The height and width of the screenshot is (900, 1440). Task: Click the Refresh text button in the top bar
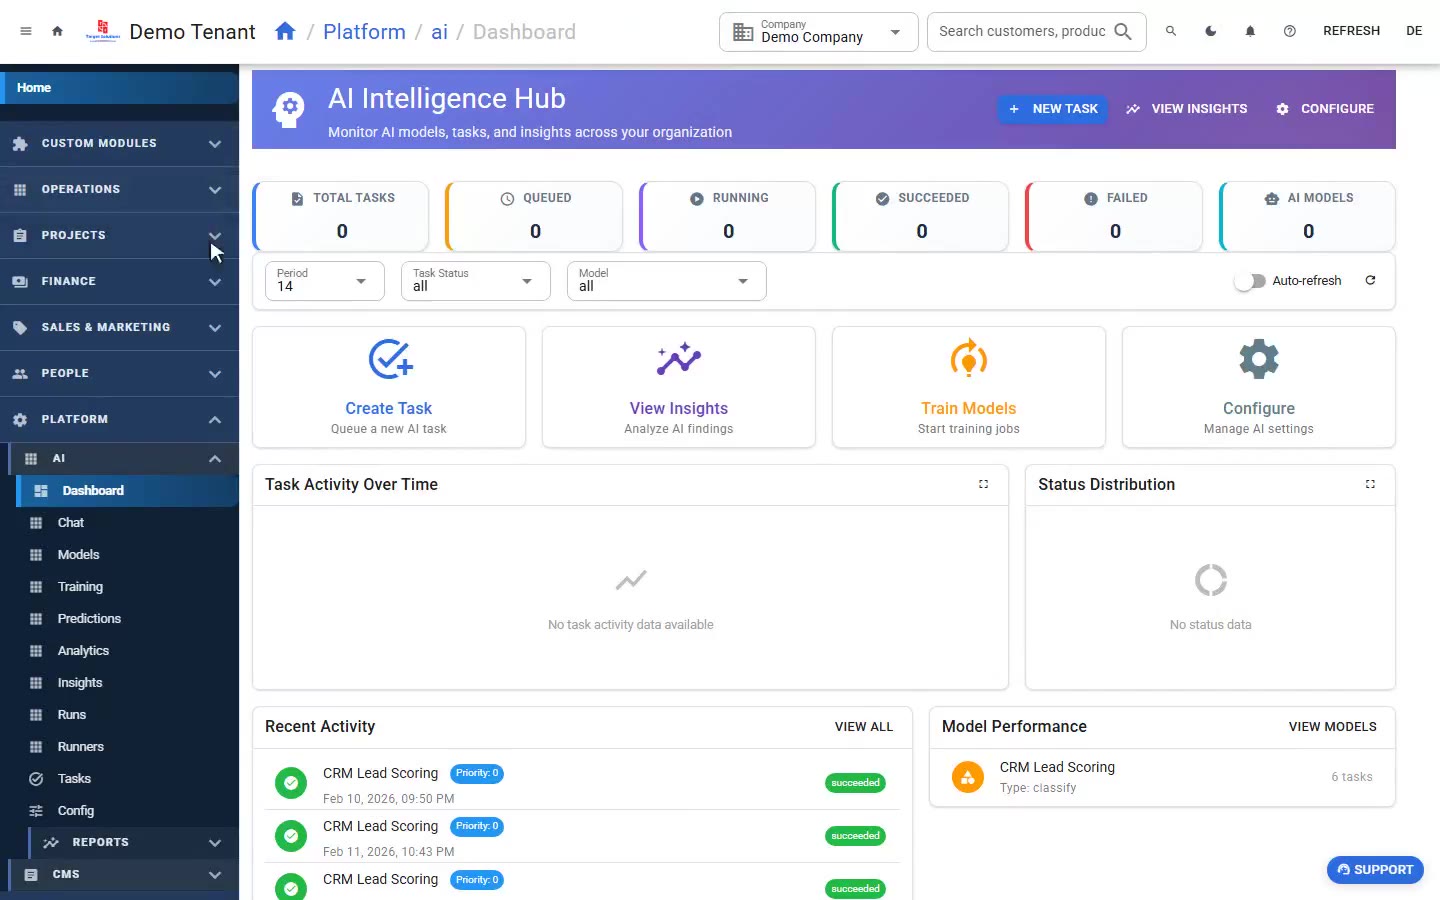(1351, 31)
